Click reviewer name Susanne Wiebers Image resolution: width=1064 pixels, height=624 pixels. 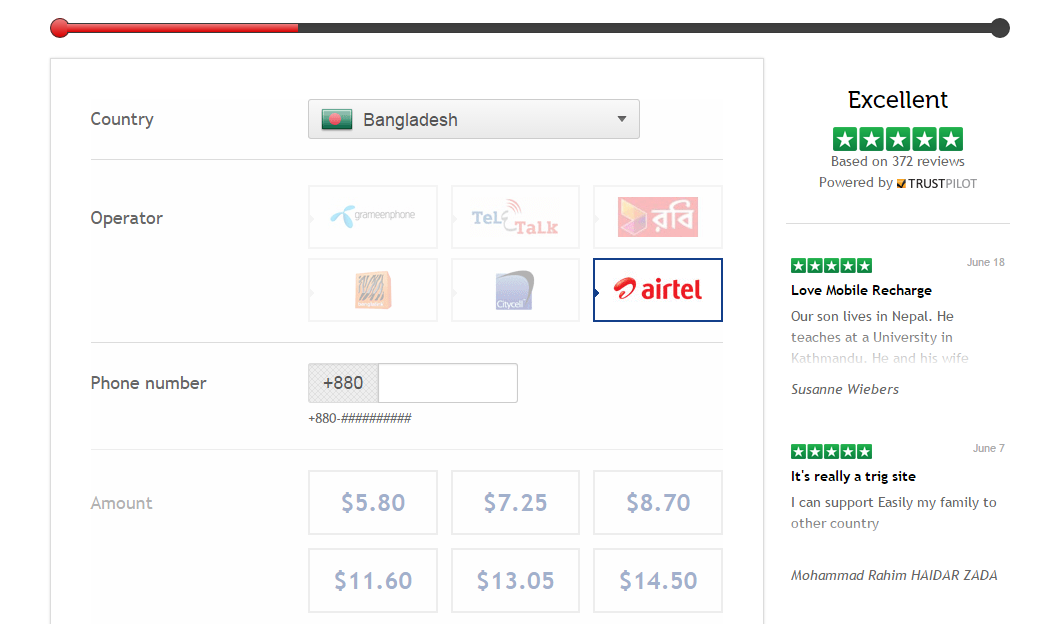[845, 389]
